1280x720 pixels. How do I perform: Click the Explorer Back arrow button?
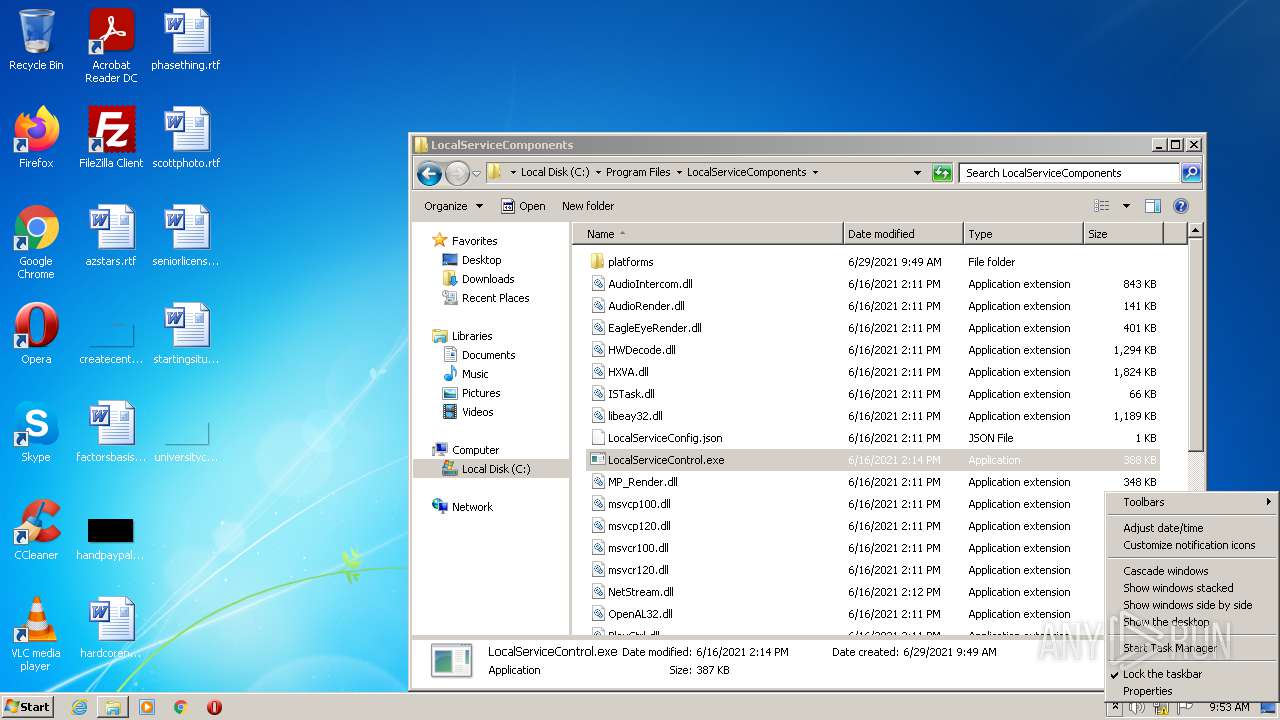click(x=429, y=173)
